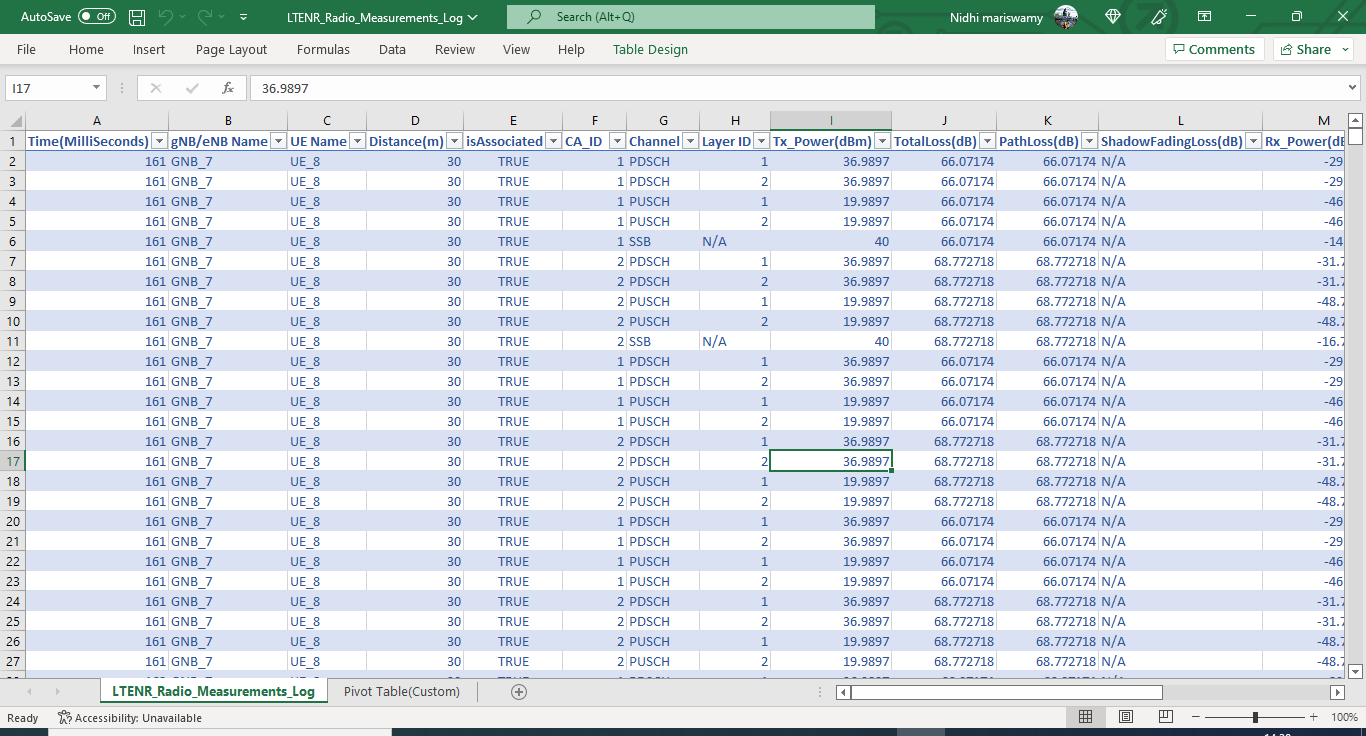Image resolution: width=1366 pixels, height=736 pixels.
Task: Click the Insert Function fx icon
Action: coord(228,88)
